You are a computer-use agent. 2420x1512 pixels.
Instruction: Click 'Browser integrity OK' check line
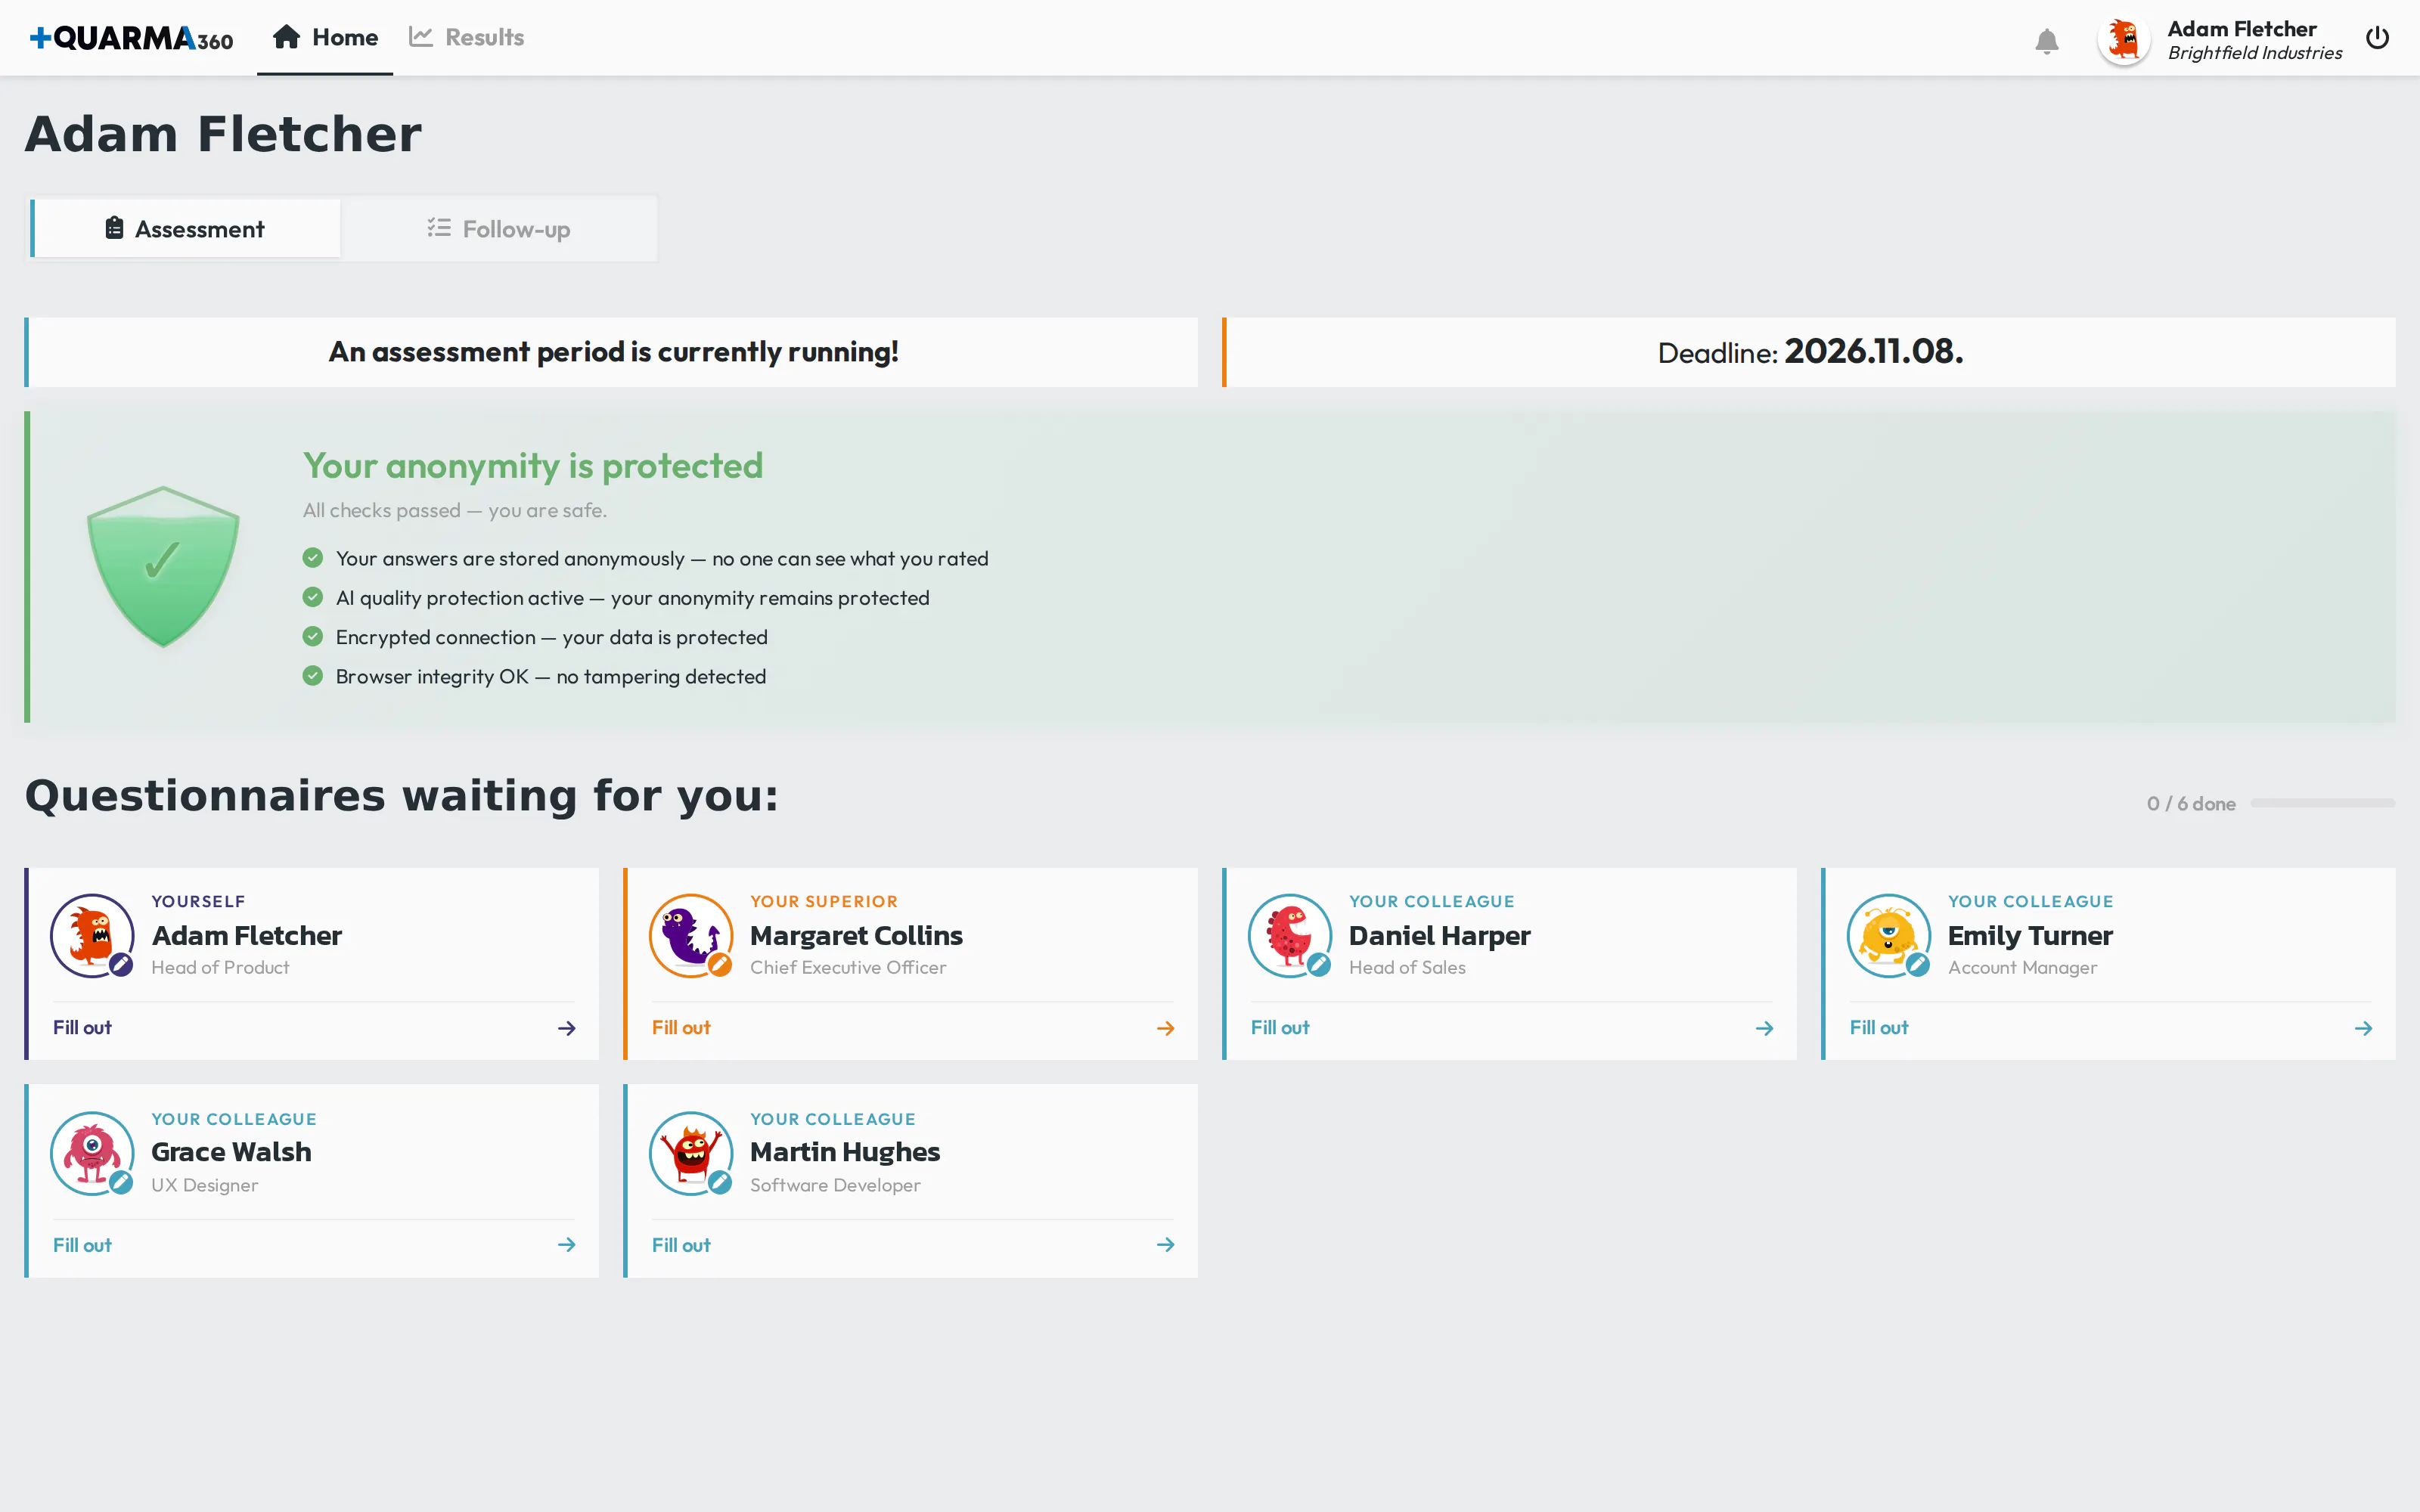tap(535, 676)
